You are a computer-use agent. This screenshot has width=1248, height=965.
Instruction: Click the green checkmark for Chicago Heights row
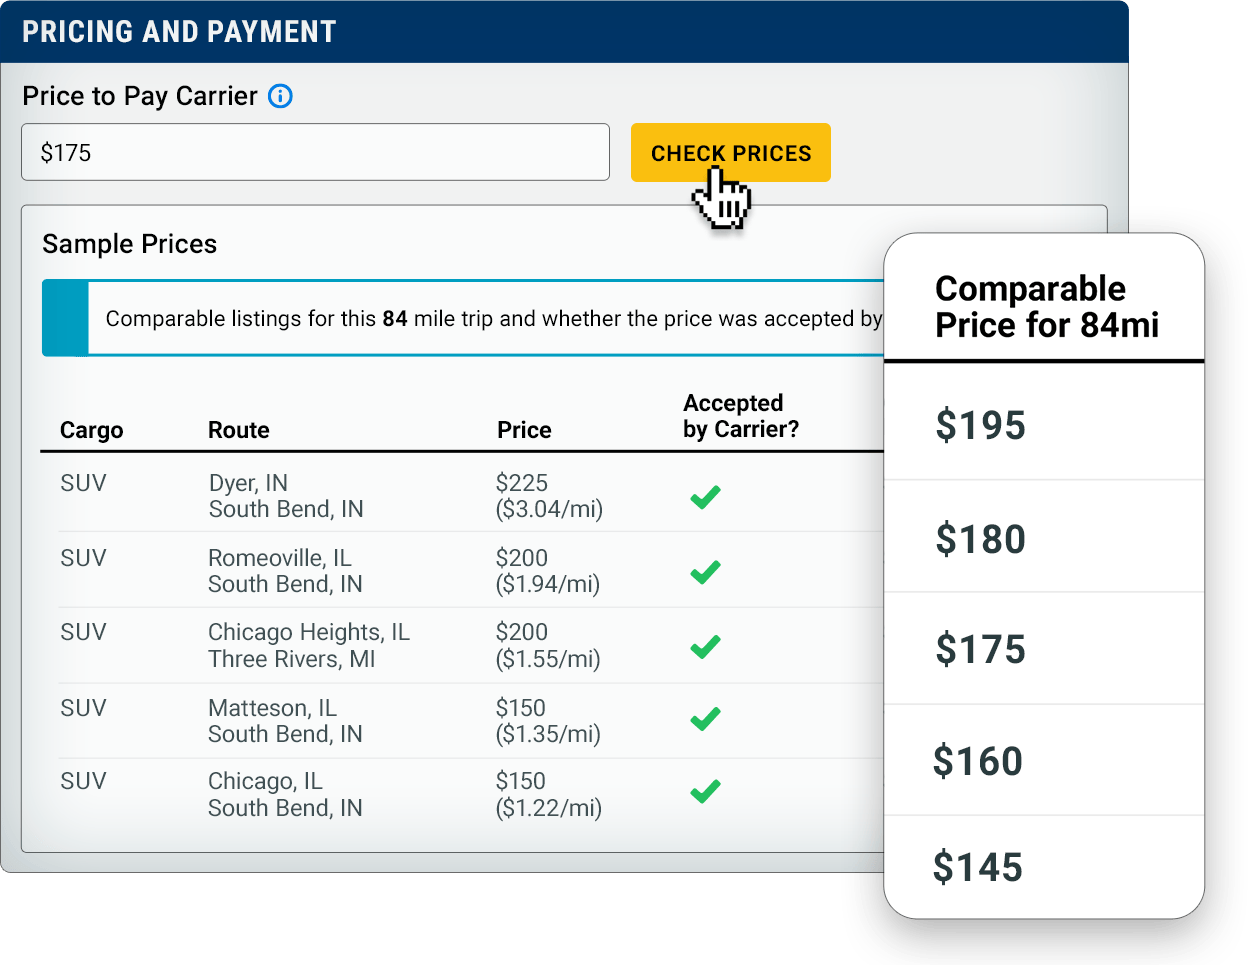tap(705, 647)
